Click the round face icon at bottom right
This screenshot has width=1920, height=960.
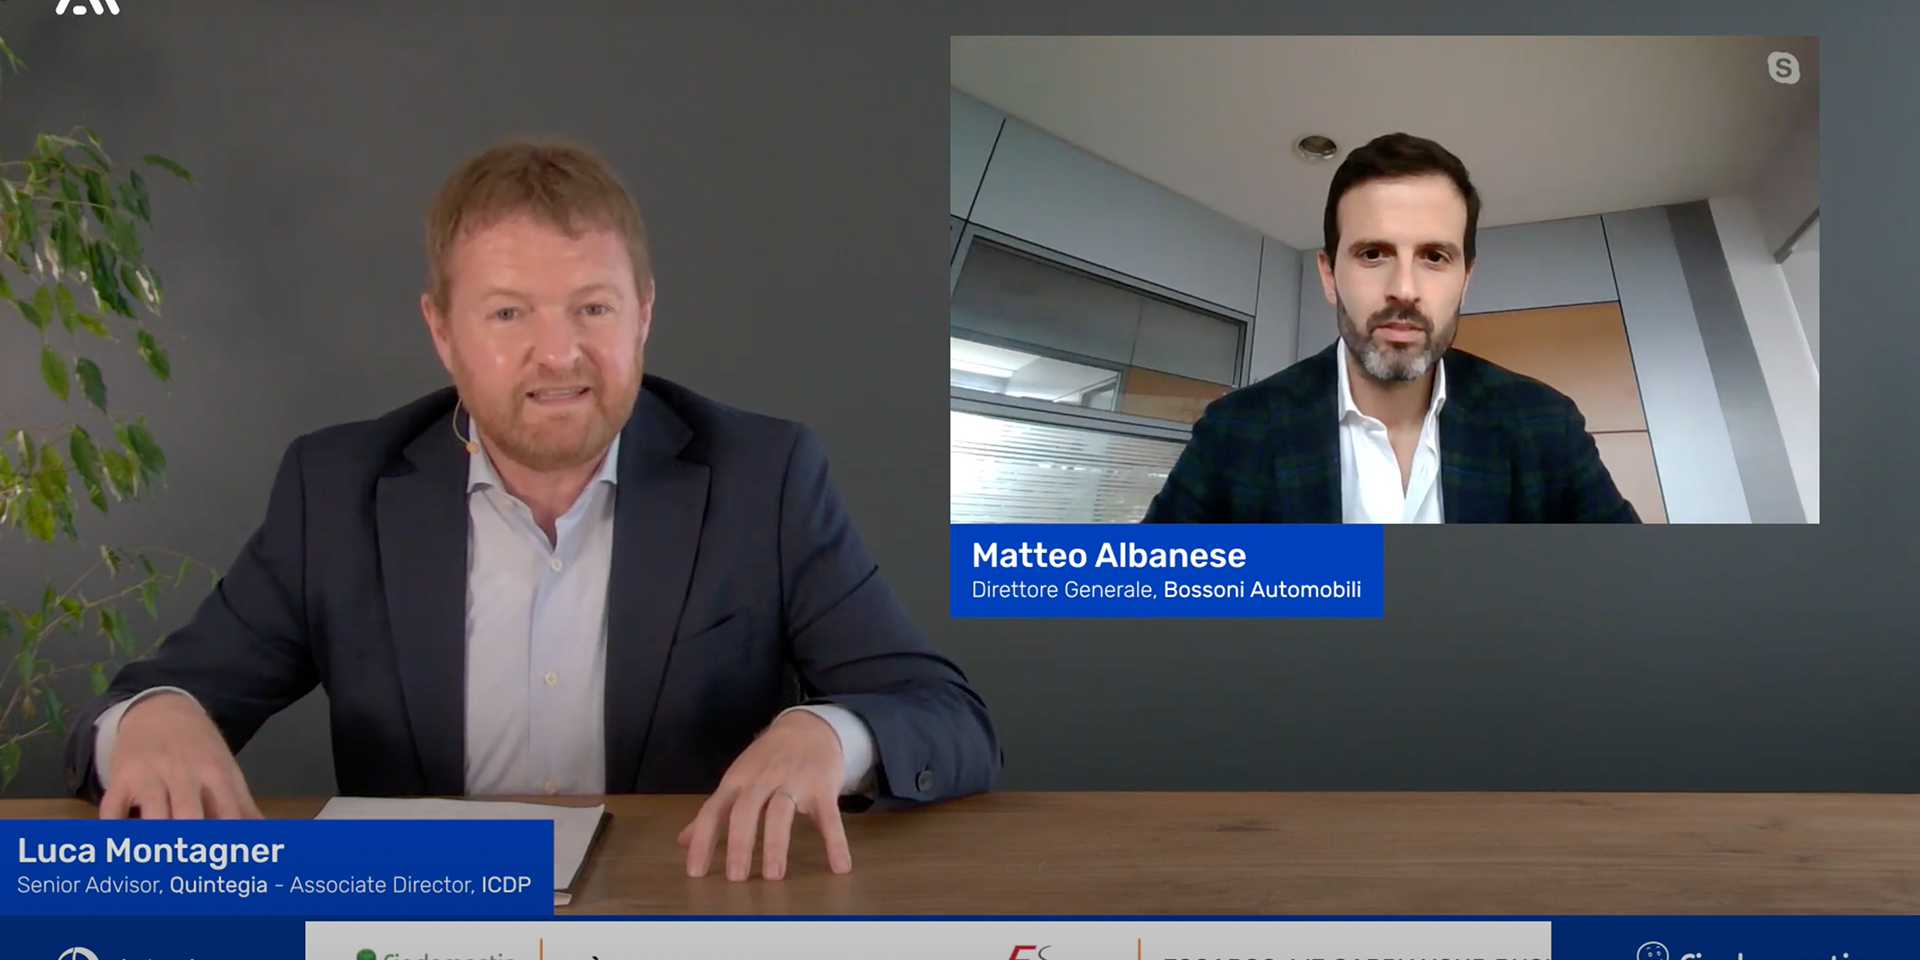[x=1652, y=952]
